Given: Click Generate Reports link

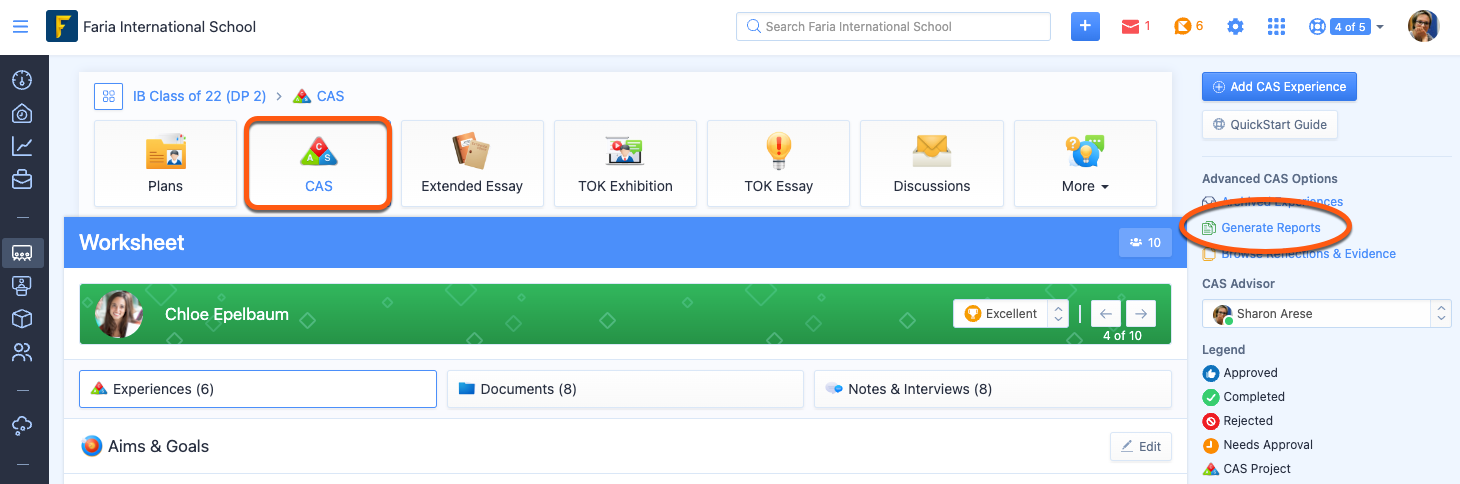Looking at the screenshot, I should click(x=1271, y=228).
